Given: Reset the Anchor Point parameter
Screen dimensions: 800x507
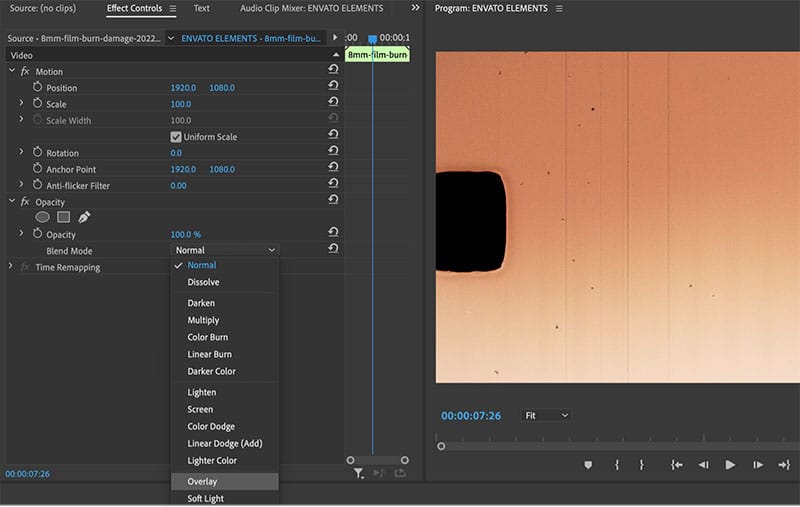Looking at the screenshot, I should 333,167.
